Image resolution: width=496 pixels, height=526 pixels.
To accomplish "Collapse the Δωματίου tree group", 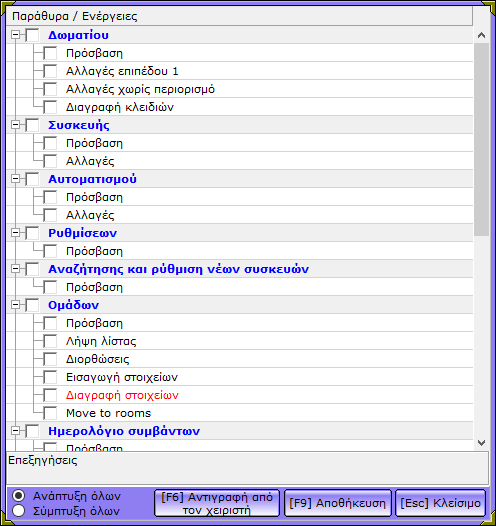I will pyautogui.click(x=15, y=35).
